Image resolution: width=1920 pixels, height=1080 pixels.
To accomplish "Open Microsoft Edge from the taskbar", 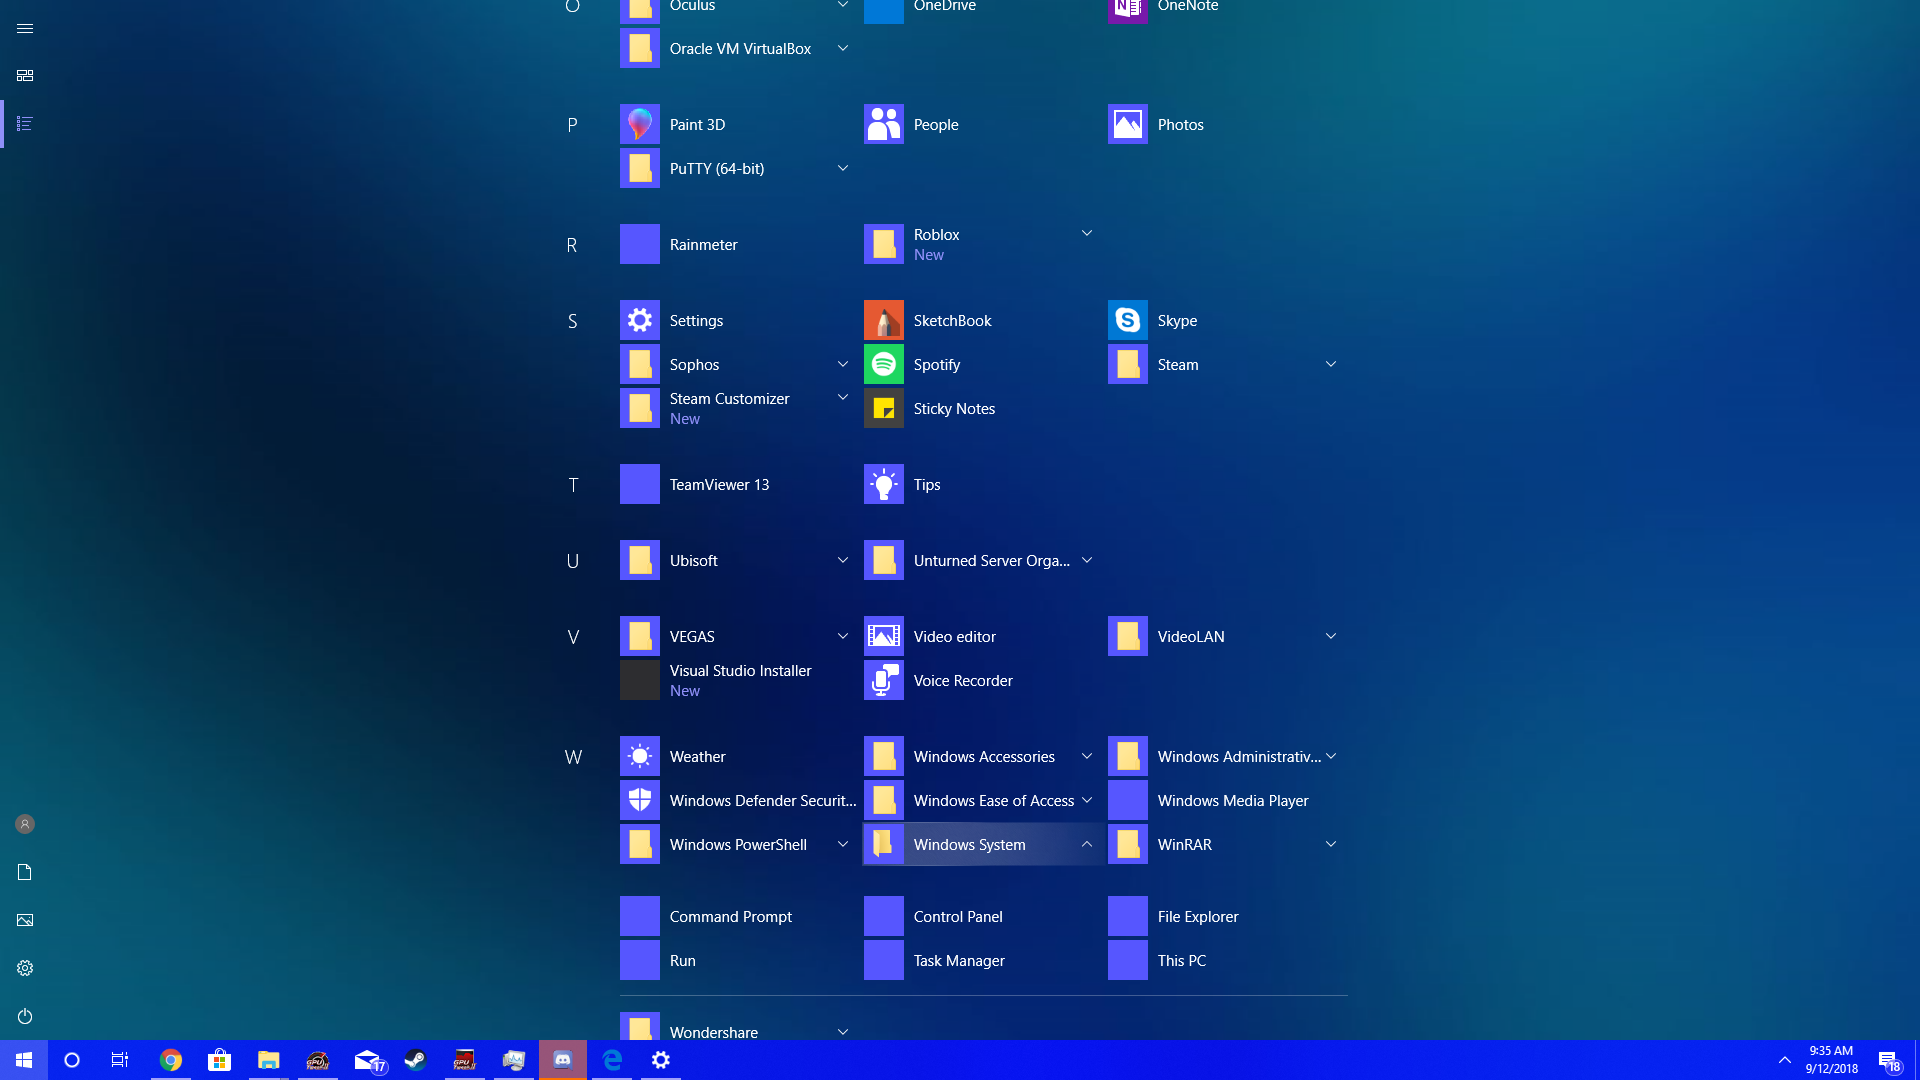I will [612, 1060].
